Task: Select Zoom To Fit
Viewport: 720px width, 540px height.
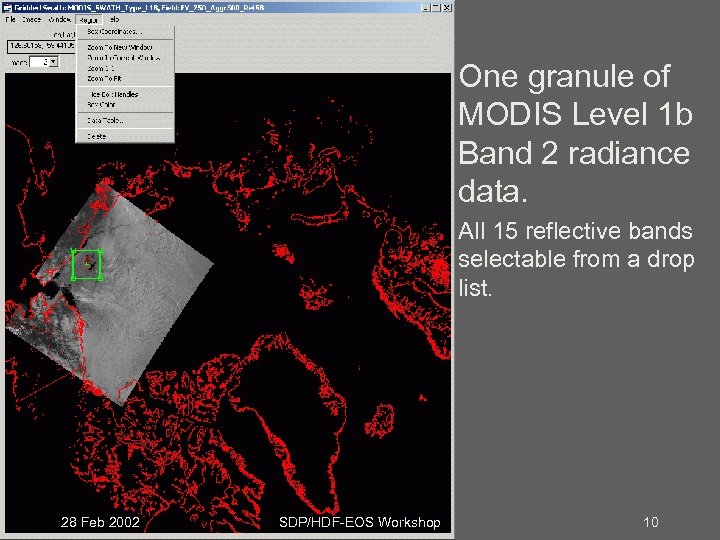Action: pos(124,79)
